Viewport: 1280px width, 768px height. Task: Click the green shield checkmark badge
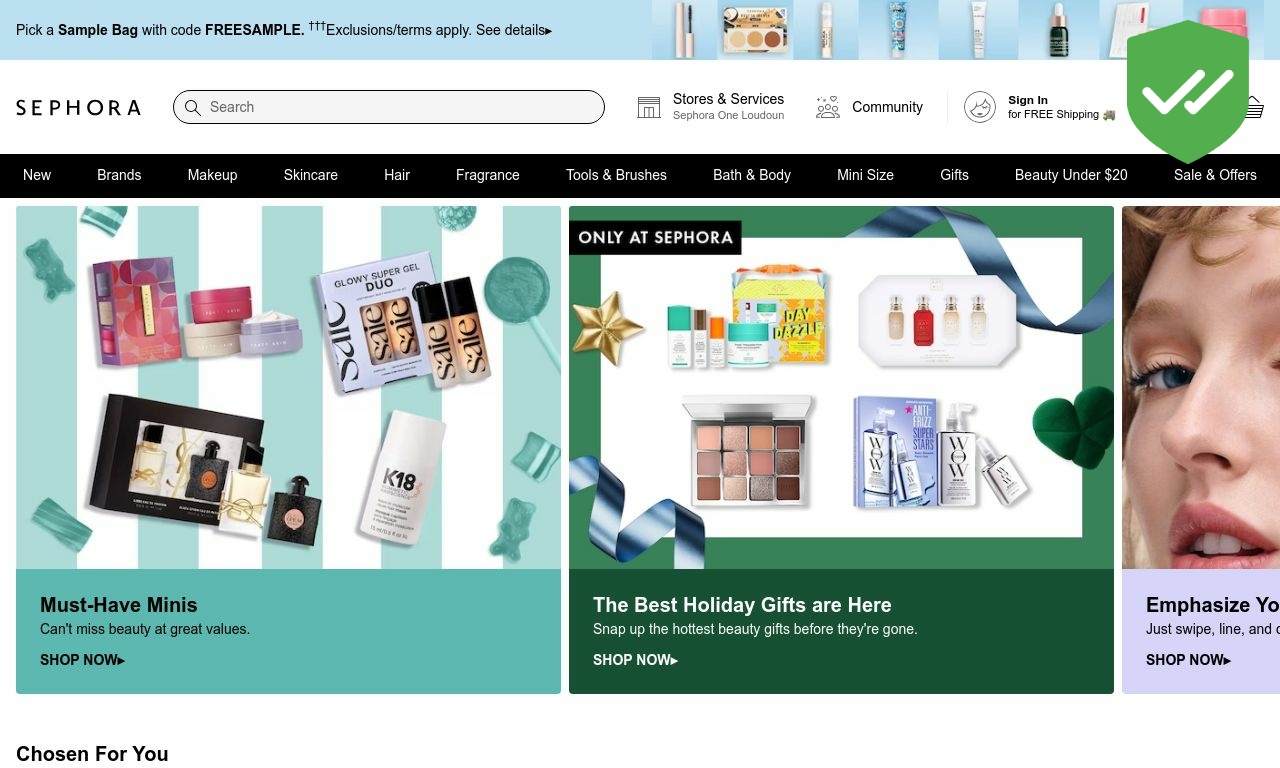pyautogui.click(x=1188, y=92)
